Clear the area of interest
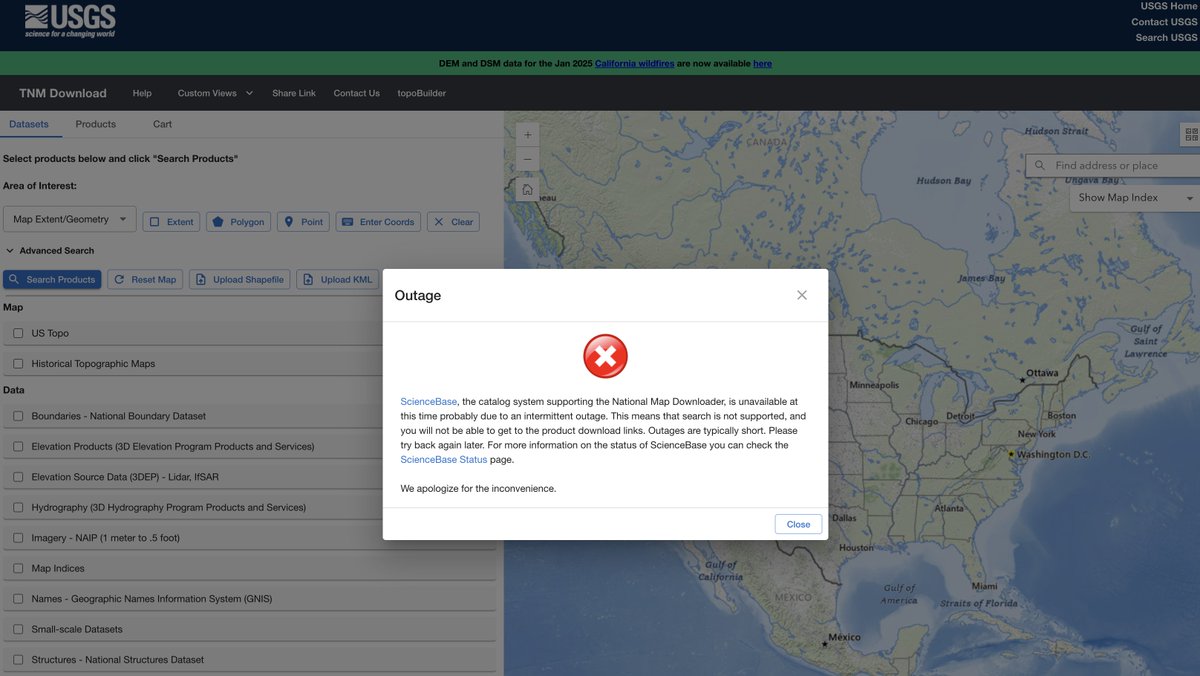Image resolution: width=1200 pixels, height=676 pixels. point(453,222)
